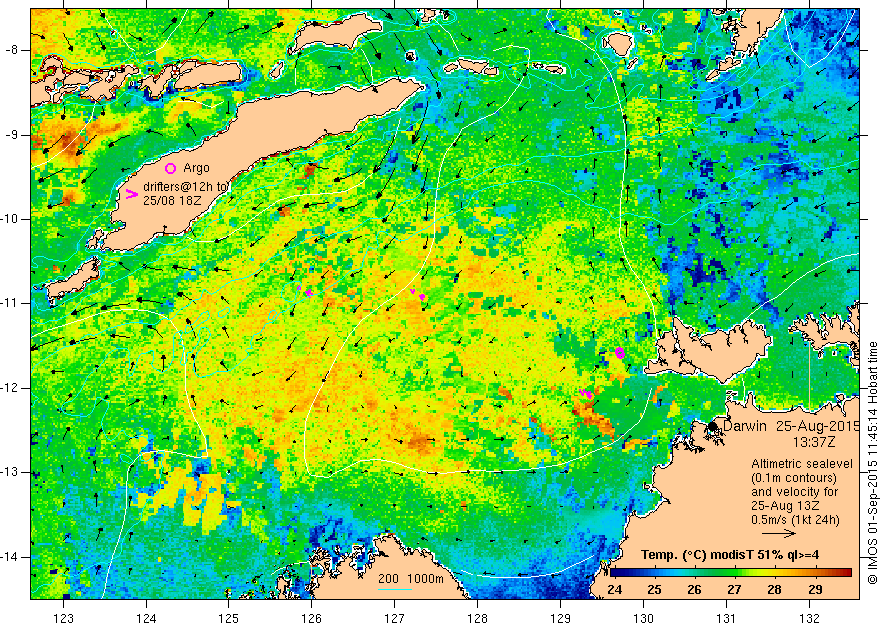Click the colorbar label '28'
This screenshot has width=880, height=630.
pyautogui.click(x=775, y=590)
